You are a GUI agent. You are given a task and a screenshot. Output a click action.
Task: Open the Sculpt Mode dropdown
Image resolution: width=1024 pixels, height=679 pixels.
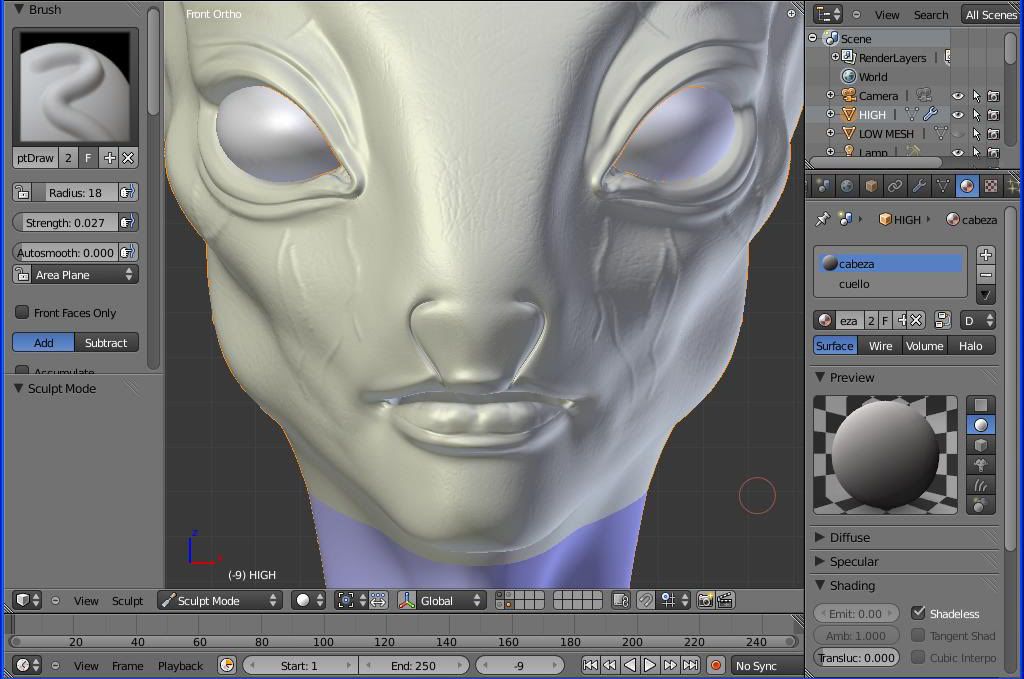[220, 600]
